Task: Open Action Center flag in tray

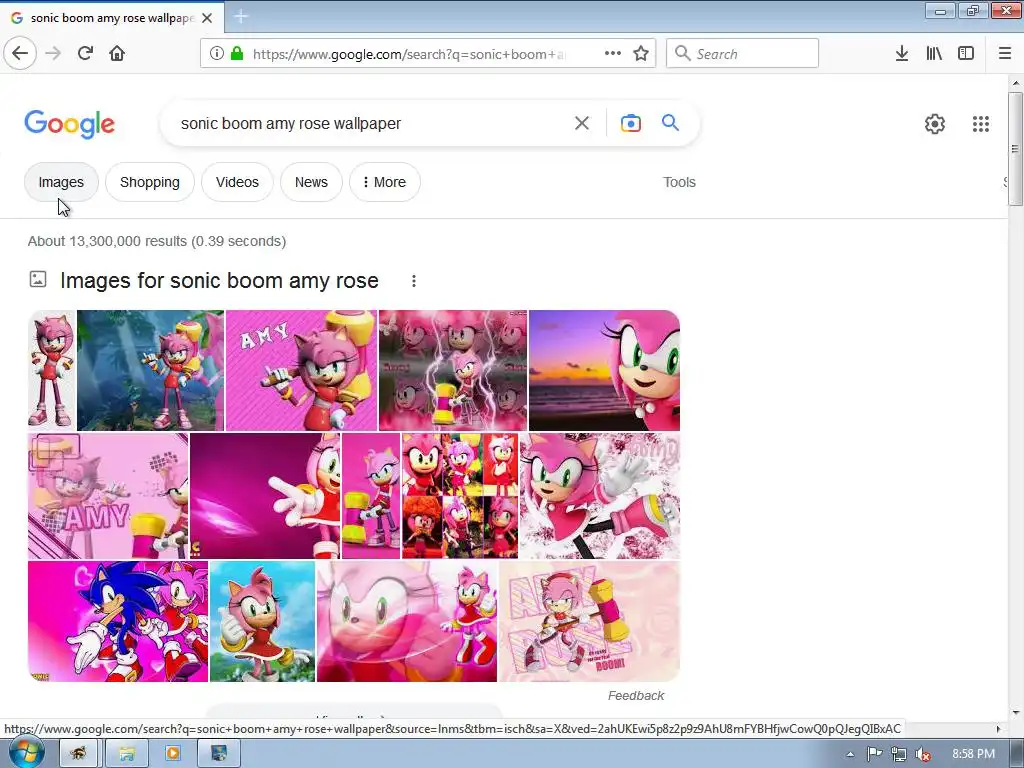Action: click(x=874, y=754)
